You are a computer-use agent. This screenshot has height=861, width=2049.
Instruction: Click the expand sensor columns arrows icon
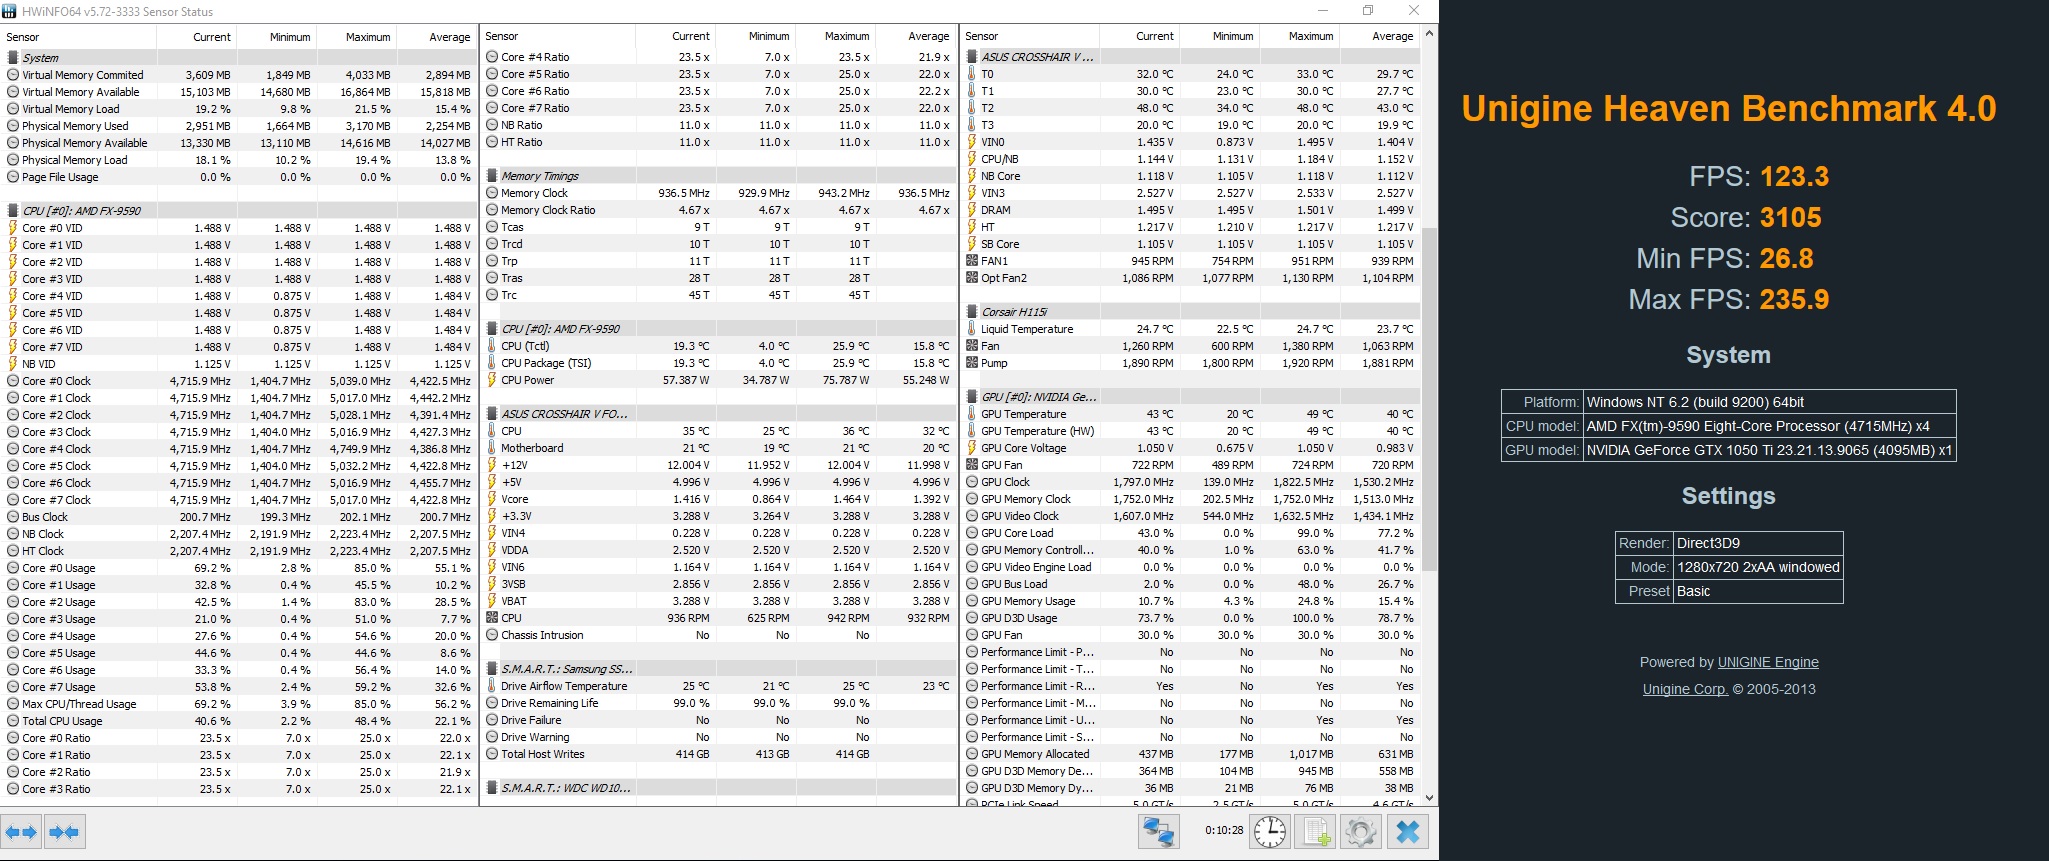(x=21, y=831)
